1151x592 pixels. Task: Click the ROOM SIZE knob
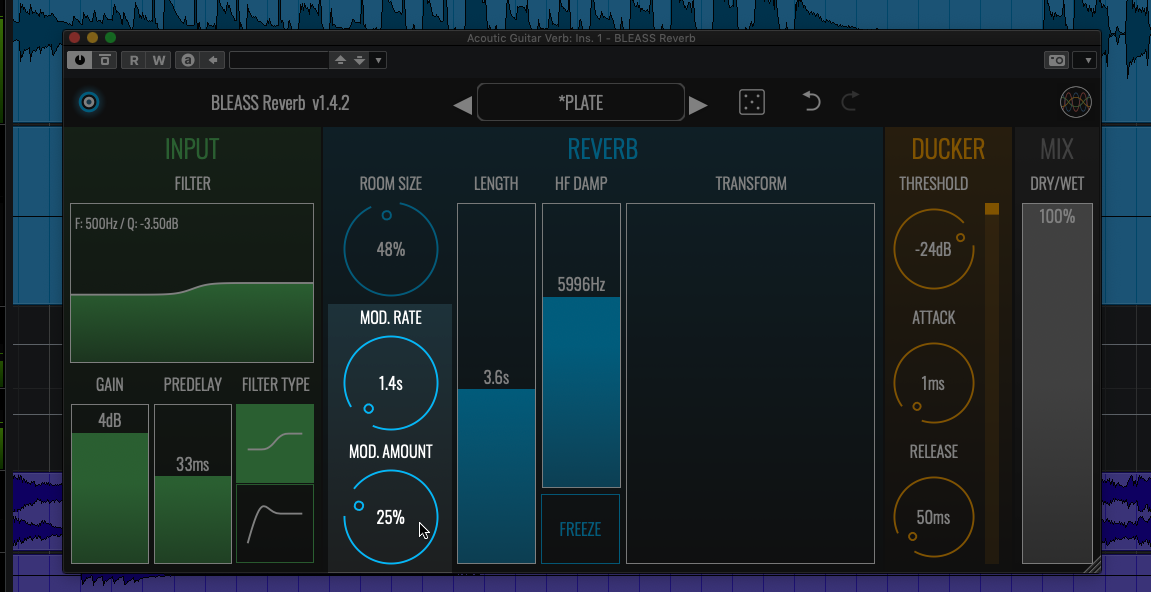pyautogui.click(x=390, y=249)
